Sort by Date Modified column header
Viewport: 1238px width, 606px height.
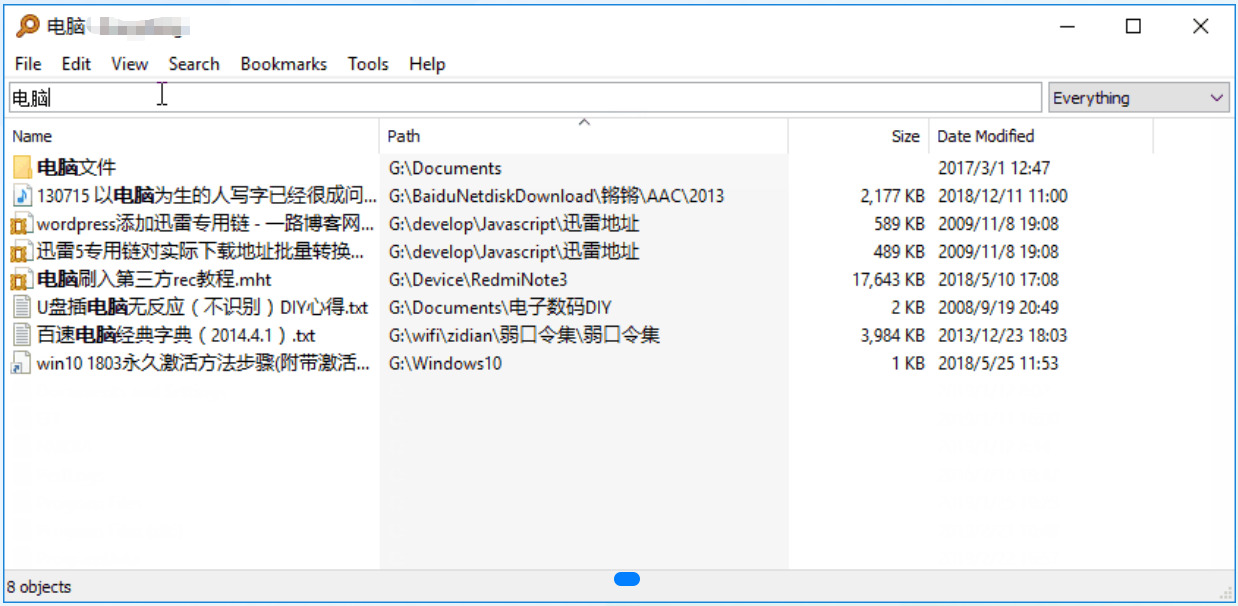[x=1040, y=136]
